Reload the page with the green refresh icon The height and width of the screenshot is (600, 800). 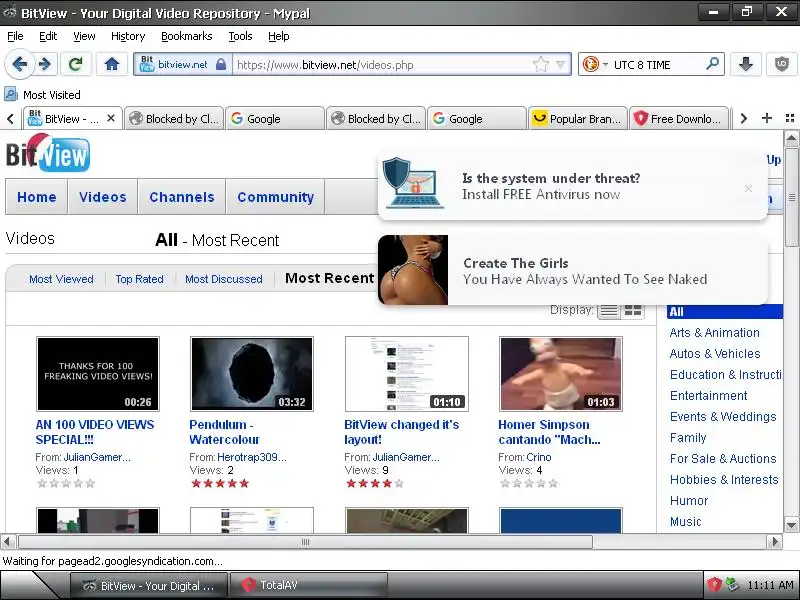click(x=76, y=64)
